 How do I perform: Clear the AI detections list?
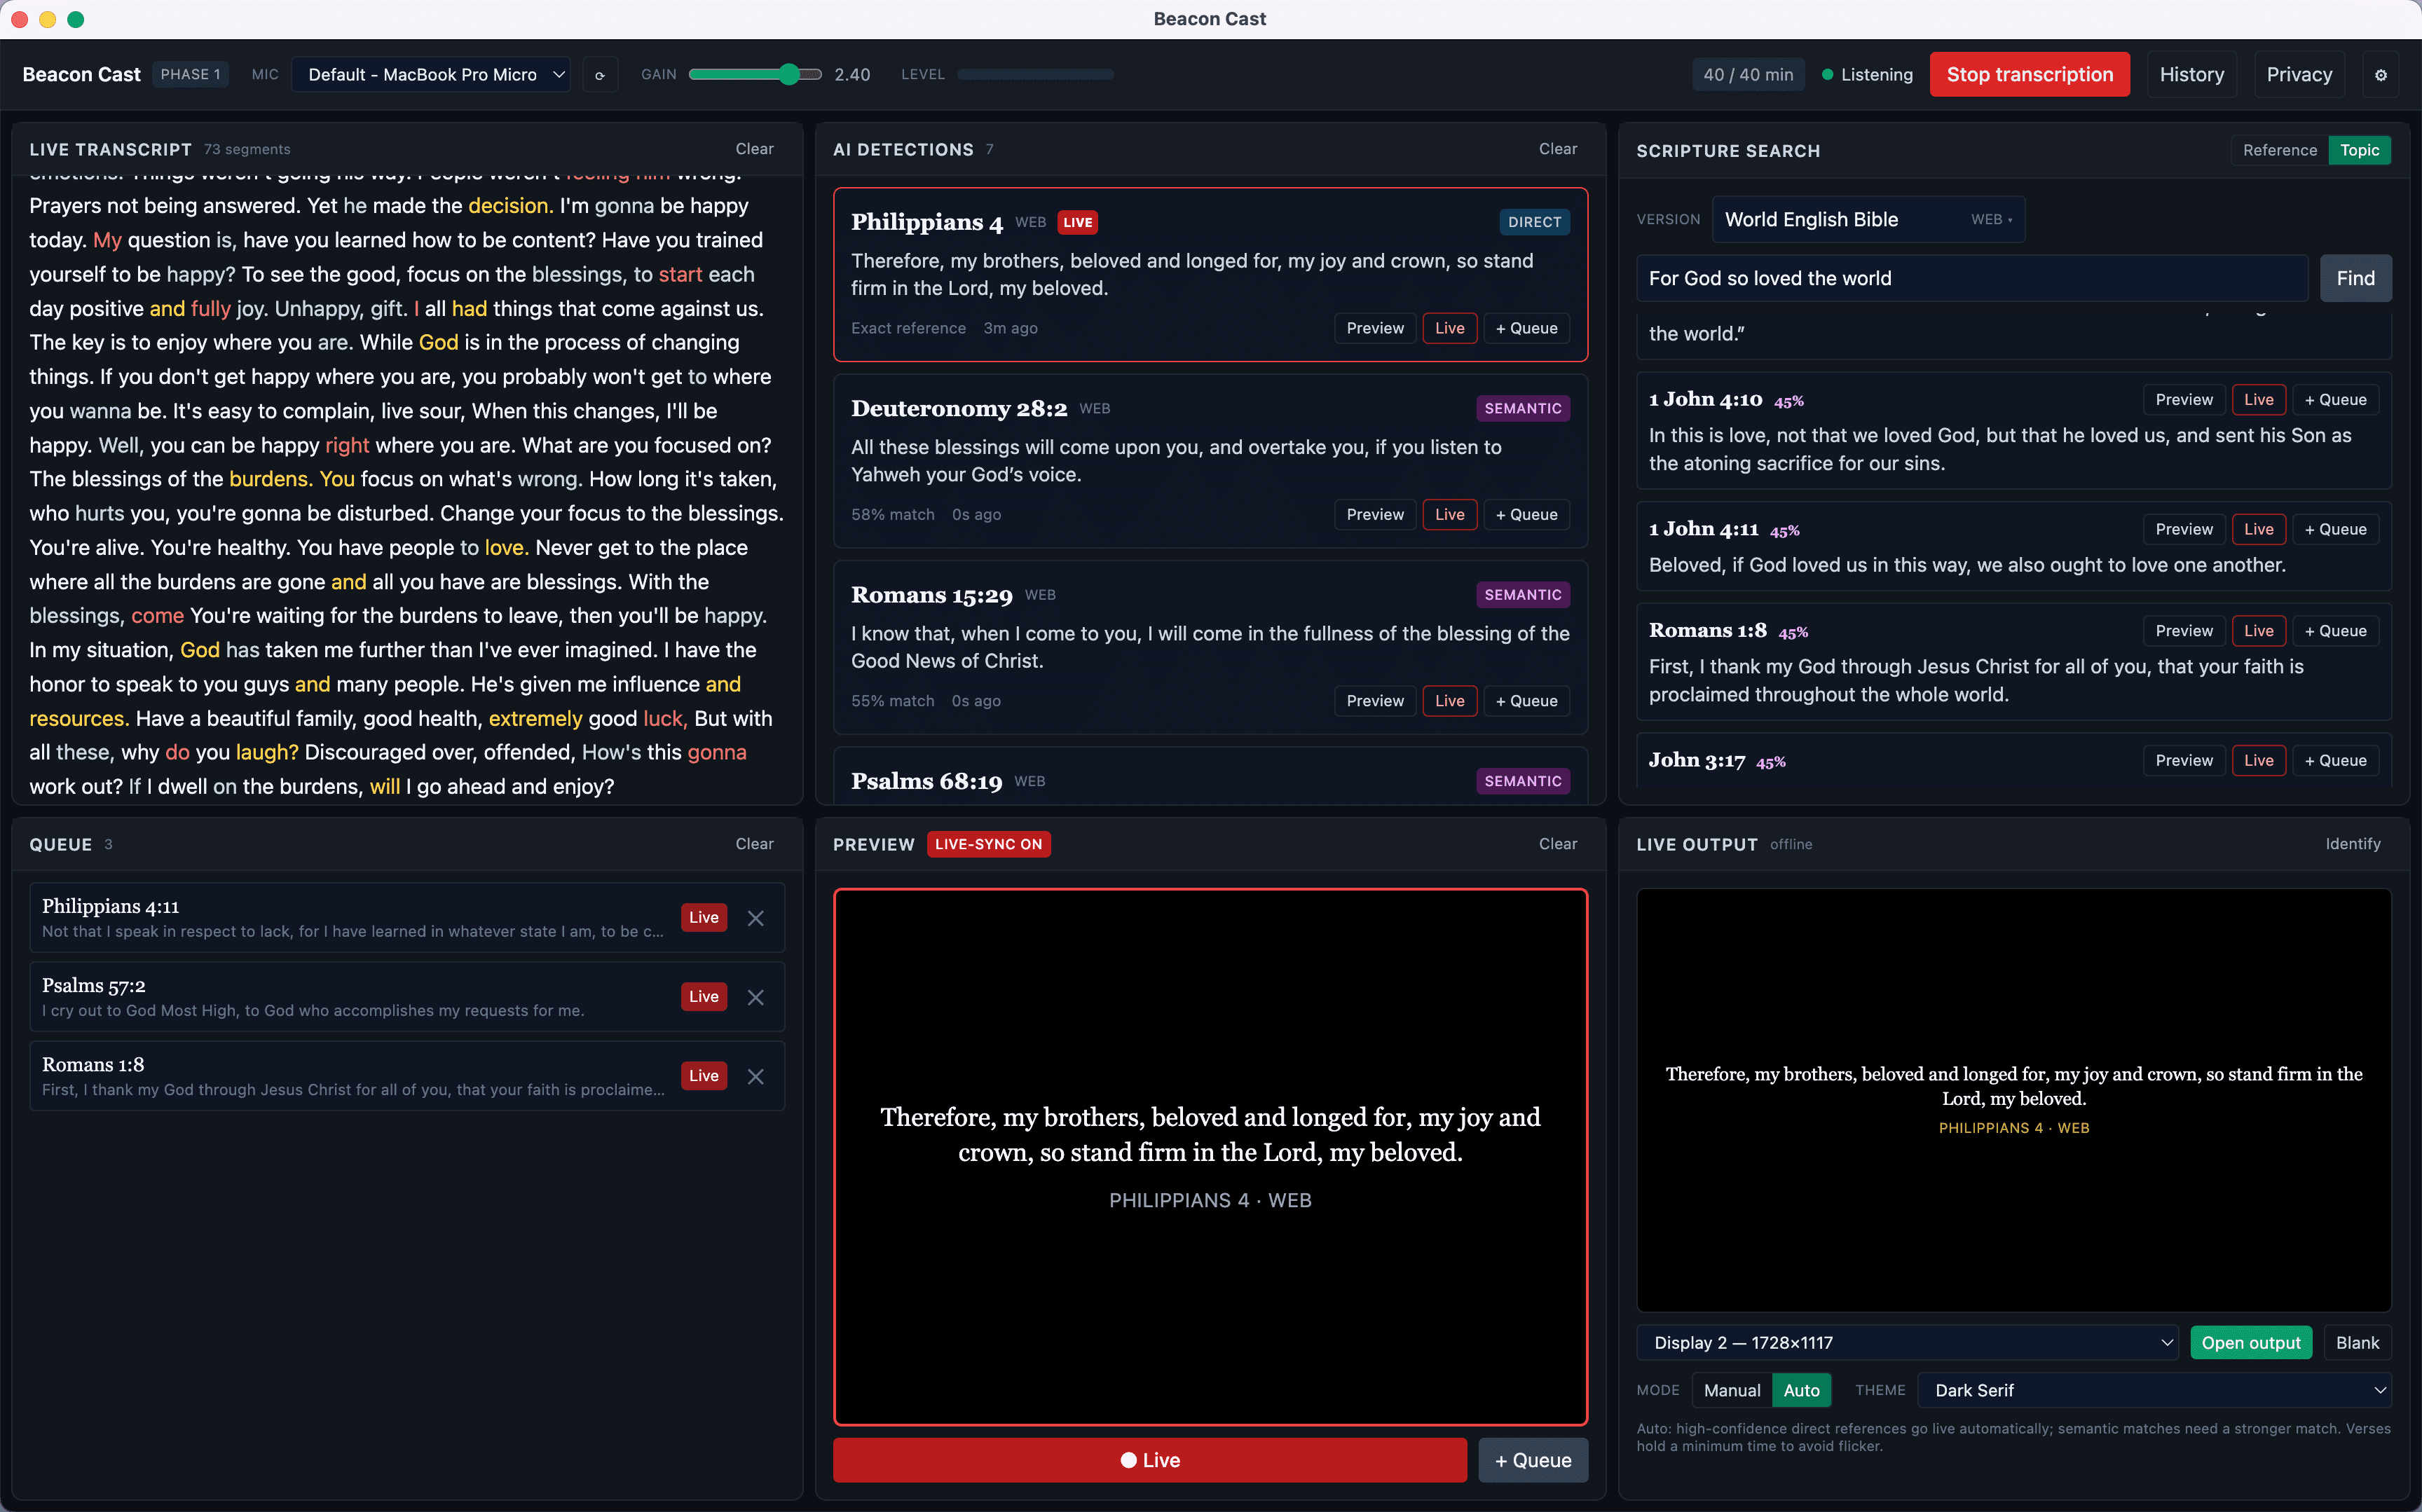(x=1557, y=149)
